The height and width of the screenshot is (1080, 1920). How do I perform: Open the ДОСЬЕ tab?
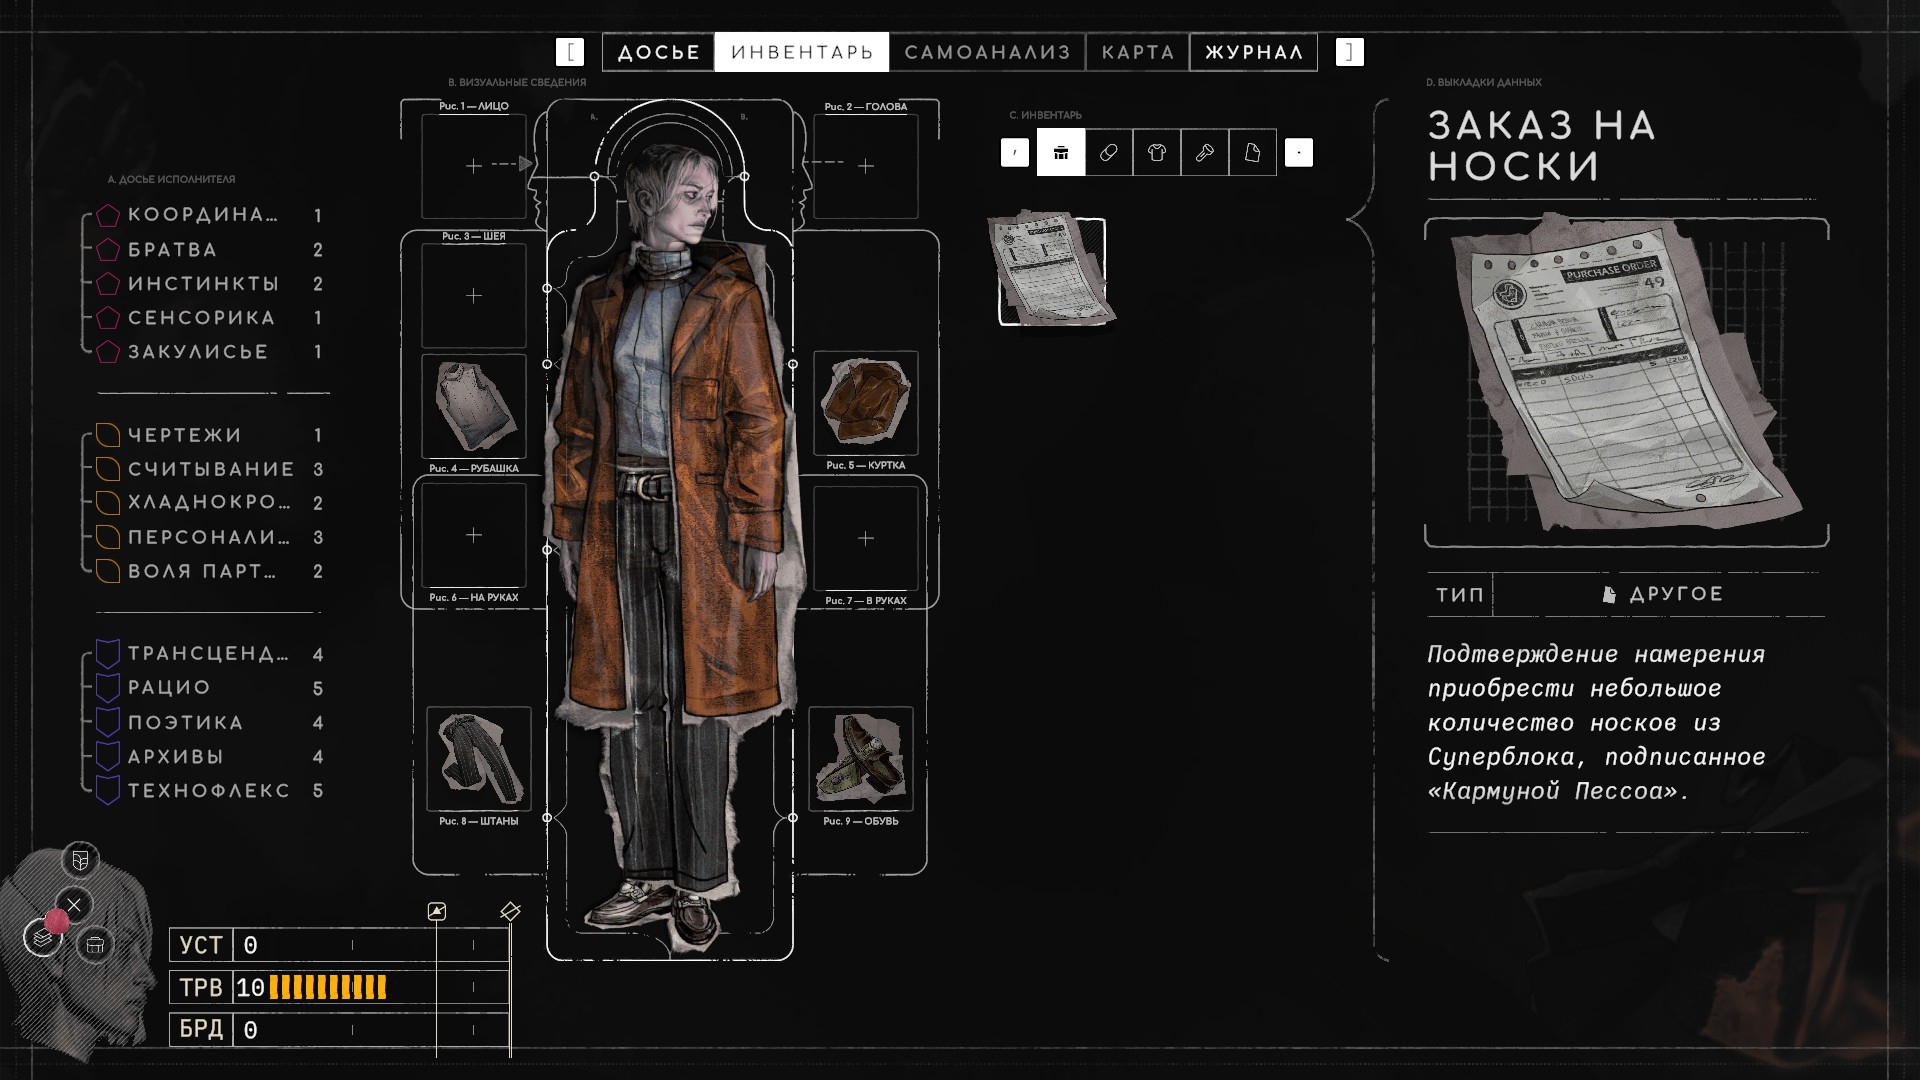click(658, 52)
